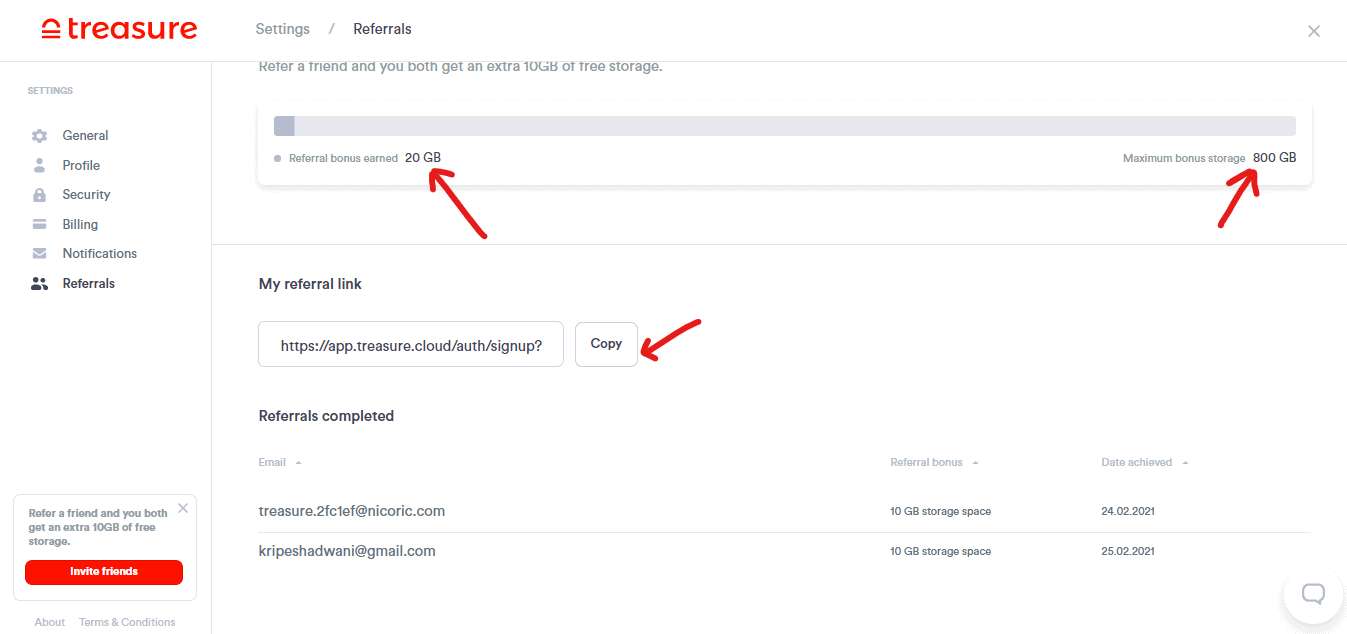Go to Billing settings
Viewport: 1347px width, 634px height.
click(80, 224)
